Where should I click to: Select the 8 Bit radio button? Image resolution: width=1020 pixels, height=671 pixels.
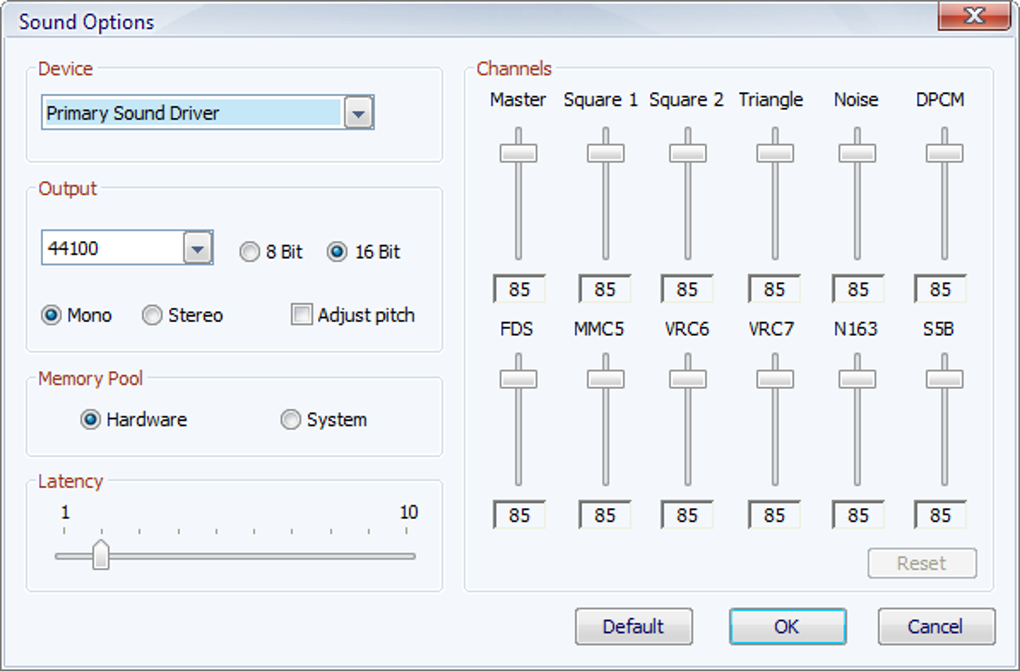[250, 252]
